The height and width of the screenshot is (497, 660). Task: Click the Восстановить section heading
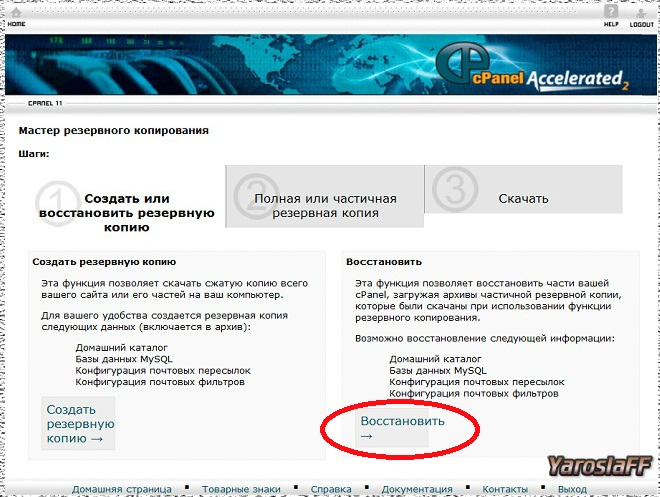pyautogui.click(x=384, y=262)
